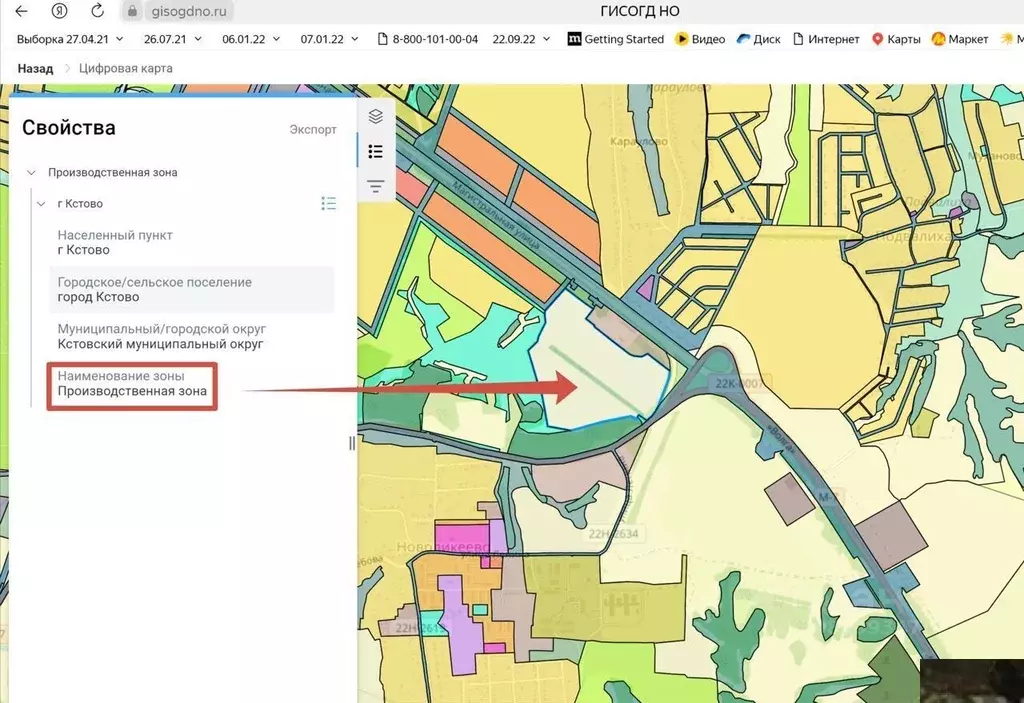Open the Маркет bookmark
This screenshot has width=1024, height=703.
pyautogui.click(x=959, y=39)
